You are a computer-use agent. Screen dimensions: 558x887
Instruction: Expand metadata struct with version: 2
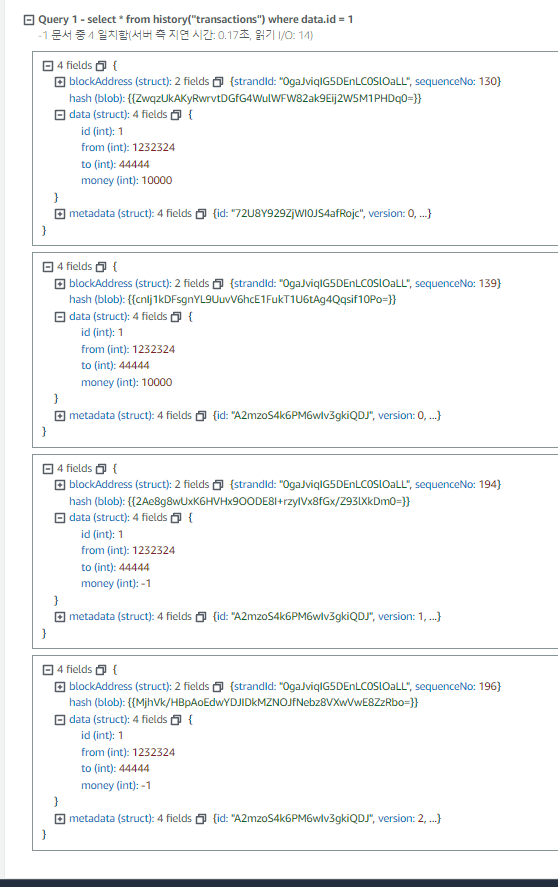(60, 819)
